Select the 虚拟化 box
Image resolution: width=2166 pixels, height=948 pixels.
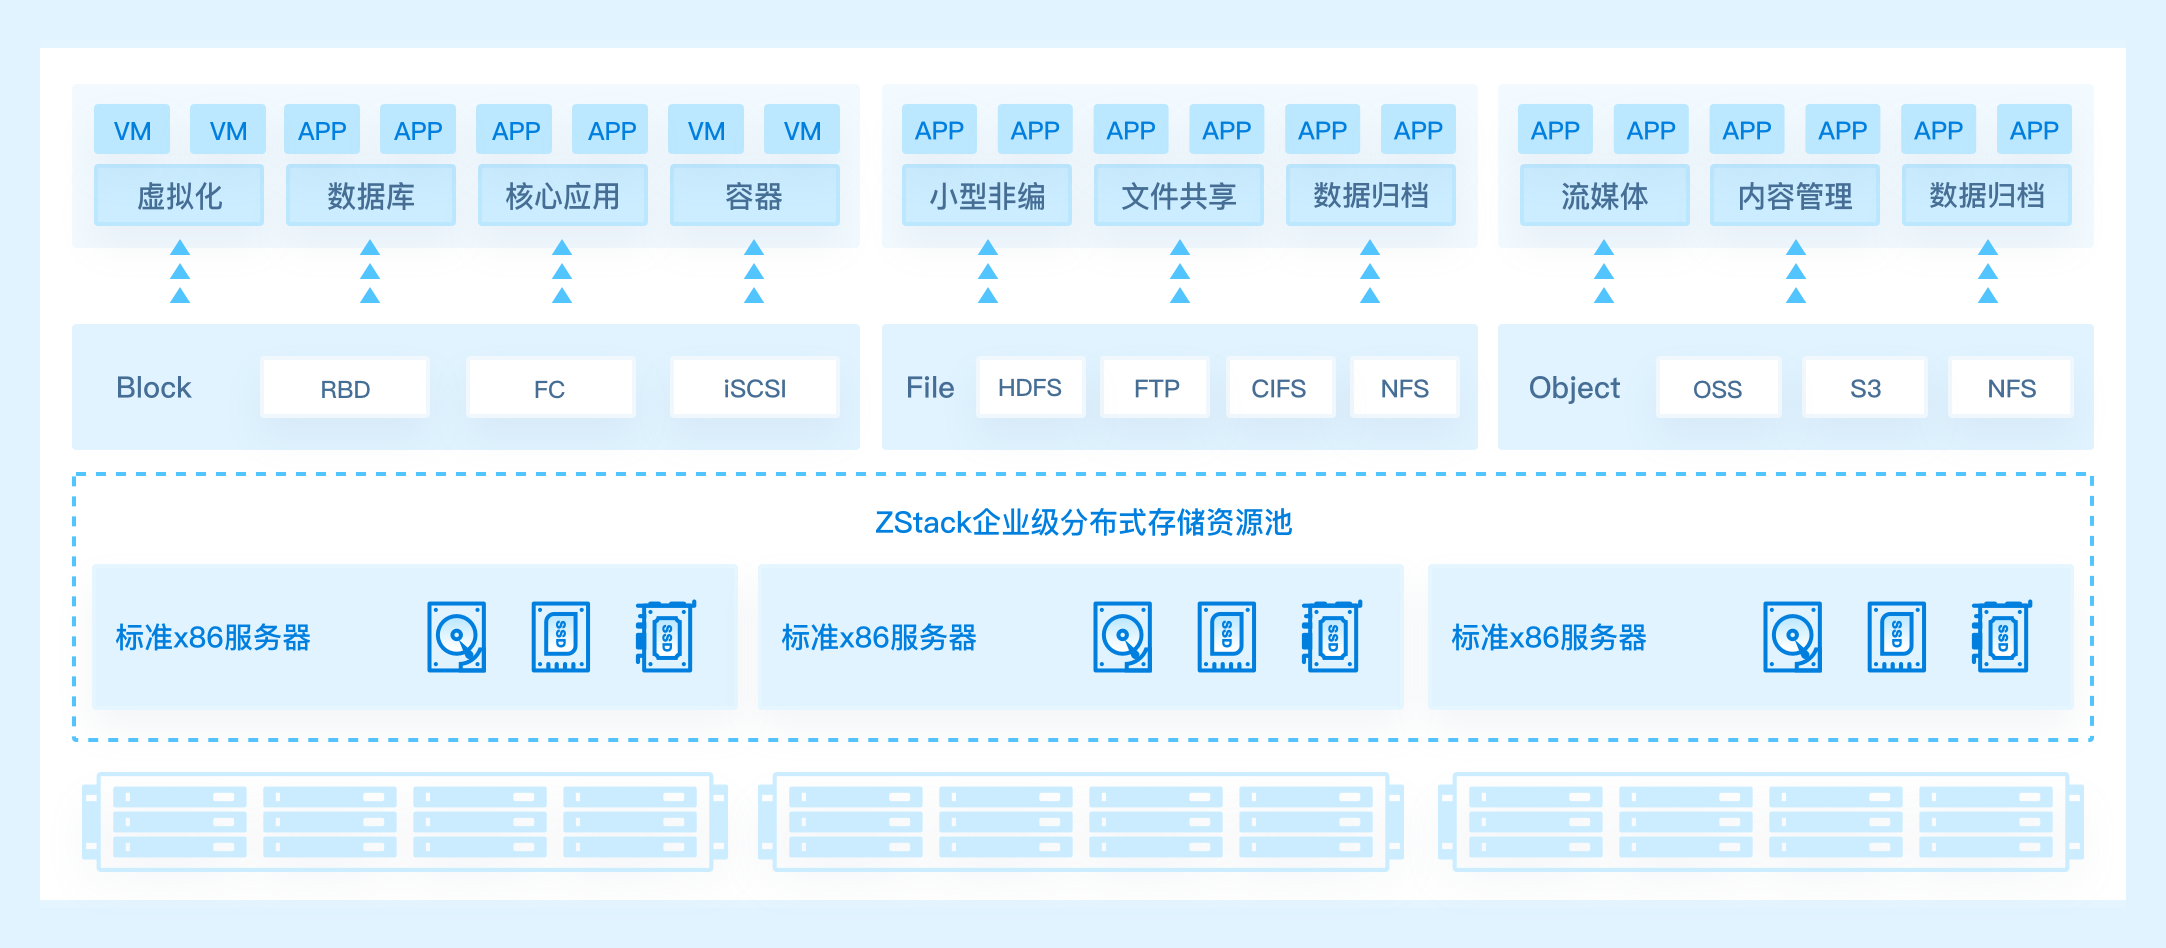point(179,195)
